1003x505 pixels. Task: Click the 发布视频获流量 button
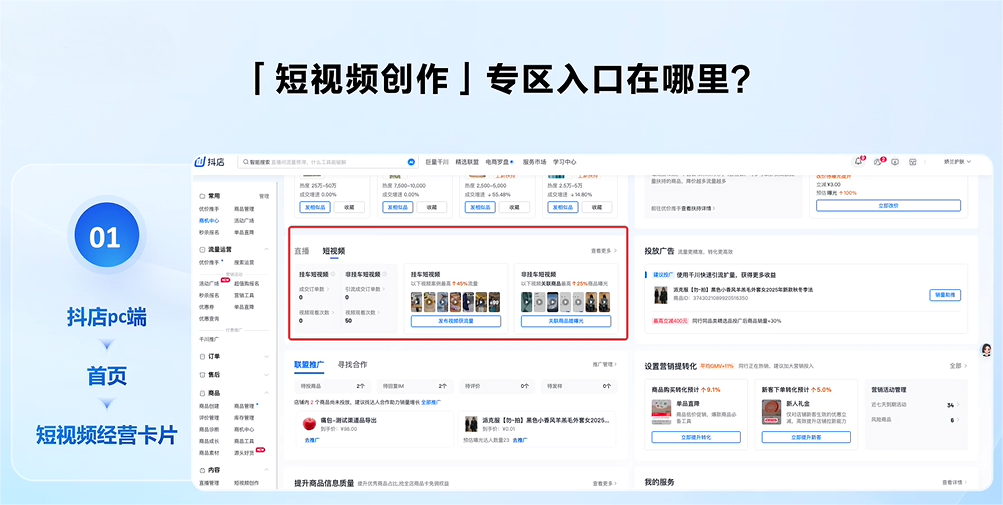pyautogui.click(x=455, y=322)
